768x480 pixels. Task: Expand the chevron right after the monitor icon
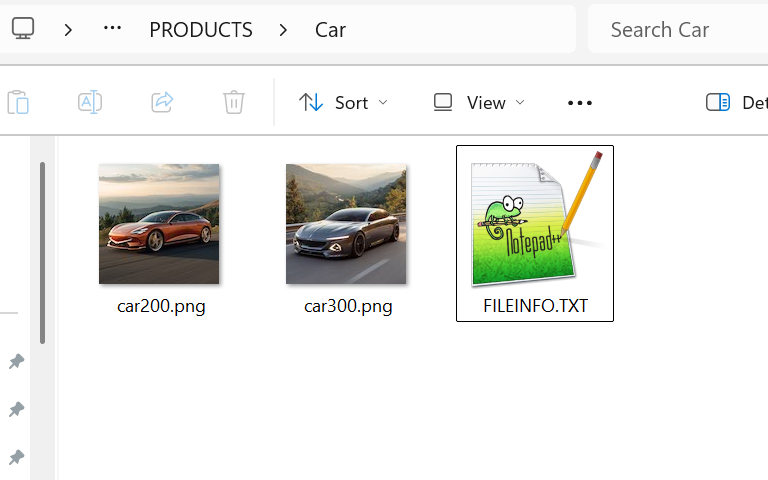click(68, 30)
